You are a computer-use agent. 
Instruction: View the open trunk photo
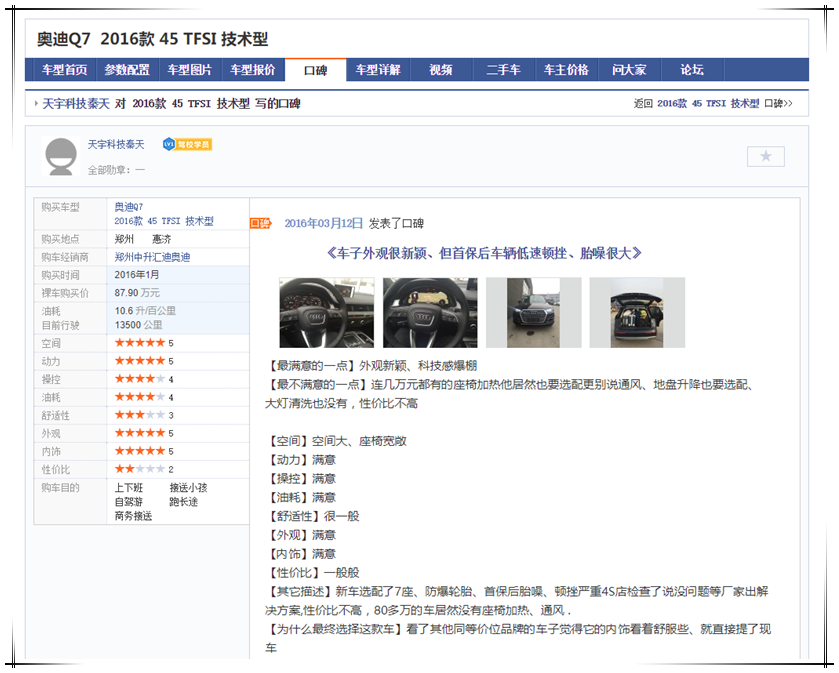point(637,313)
